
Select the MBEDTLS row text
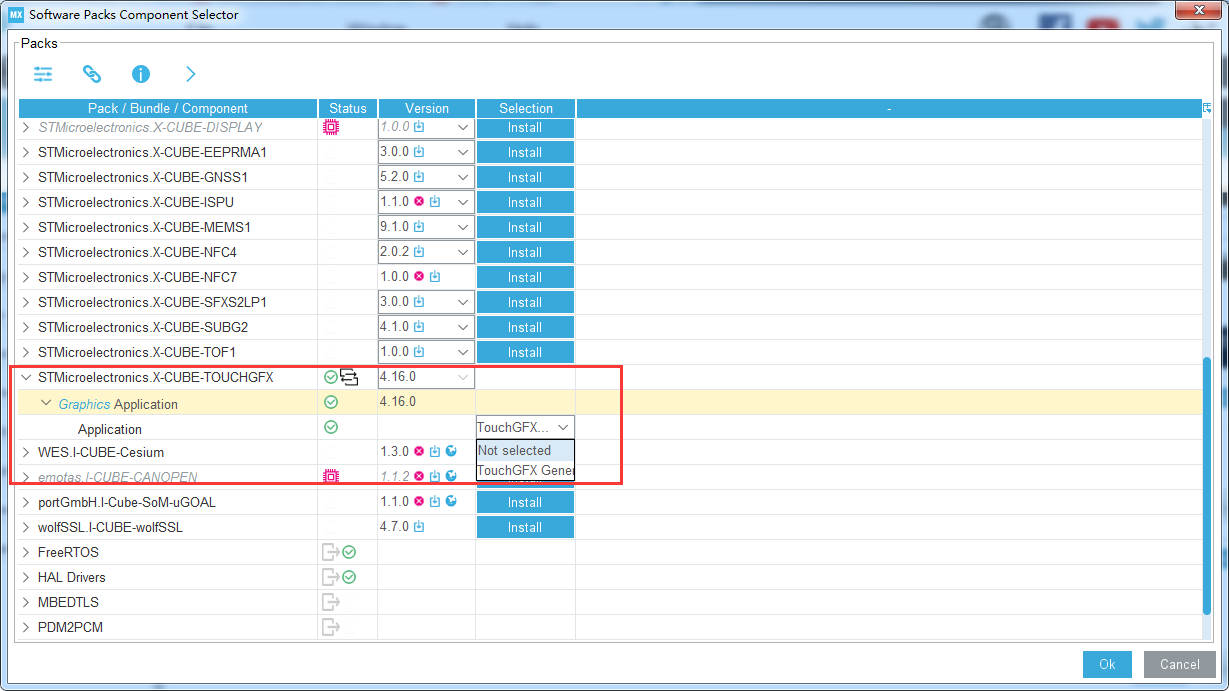(68, 602)
